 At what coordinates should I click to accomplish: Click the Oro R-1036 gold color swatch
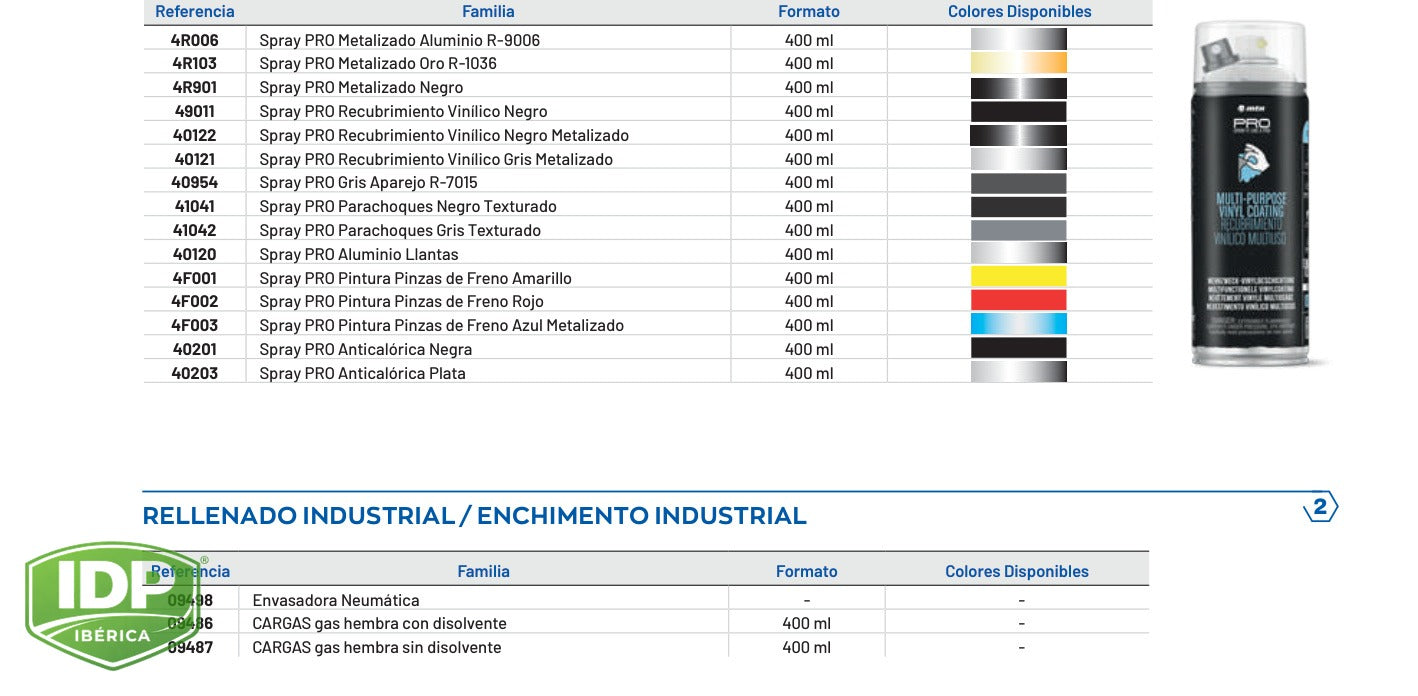coord(1018,63)
